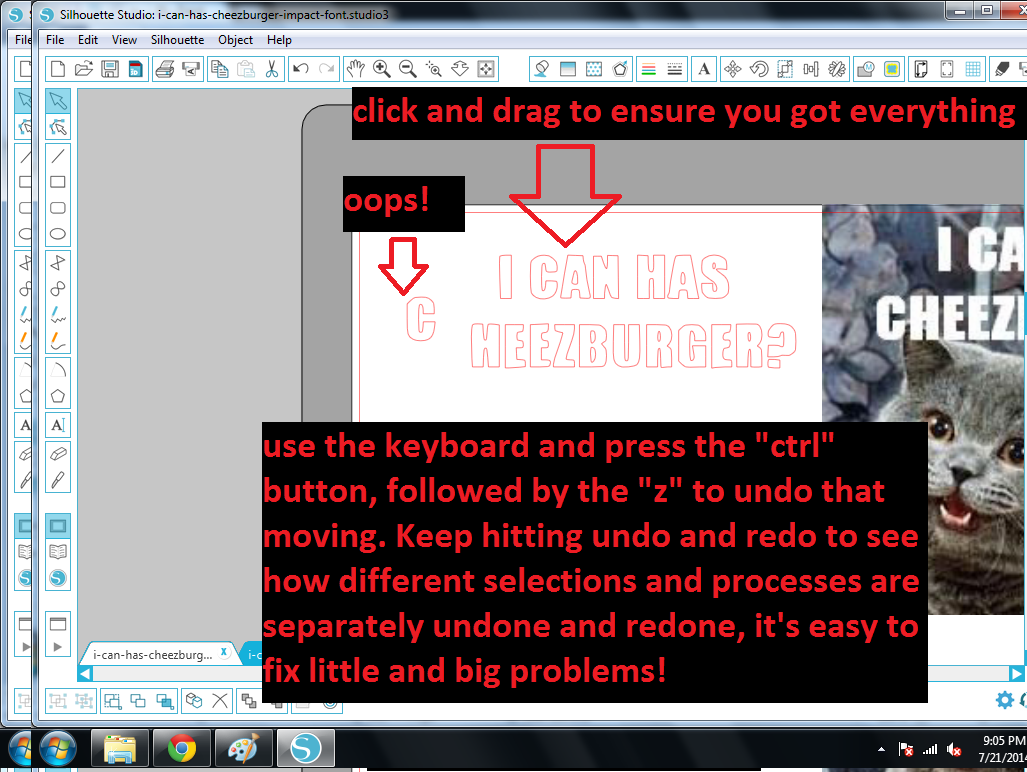Choose the Select arrow tool in left toolbar
The width and height of the screenshot is (1027, 772).
point(58,101)
